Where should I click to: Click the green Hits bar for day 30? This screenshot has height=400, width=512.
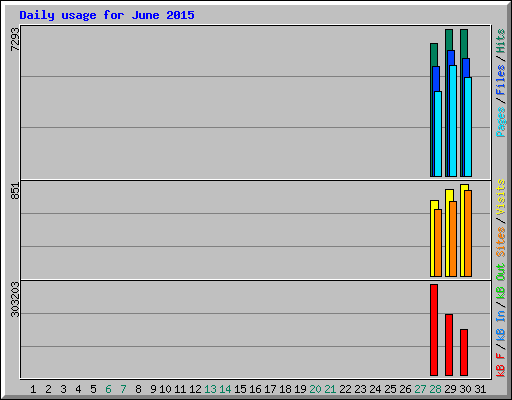point(464,44)
